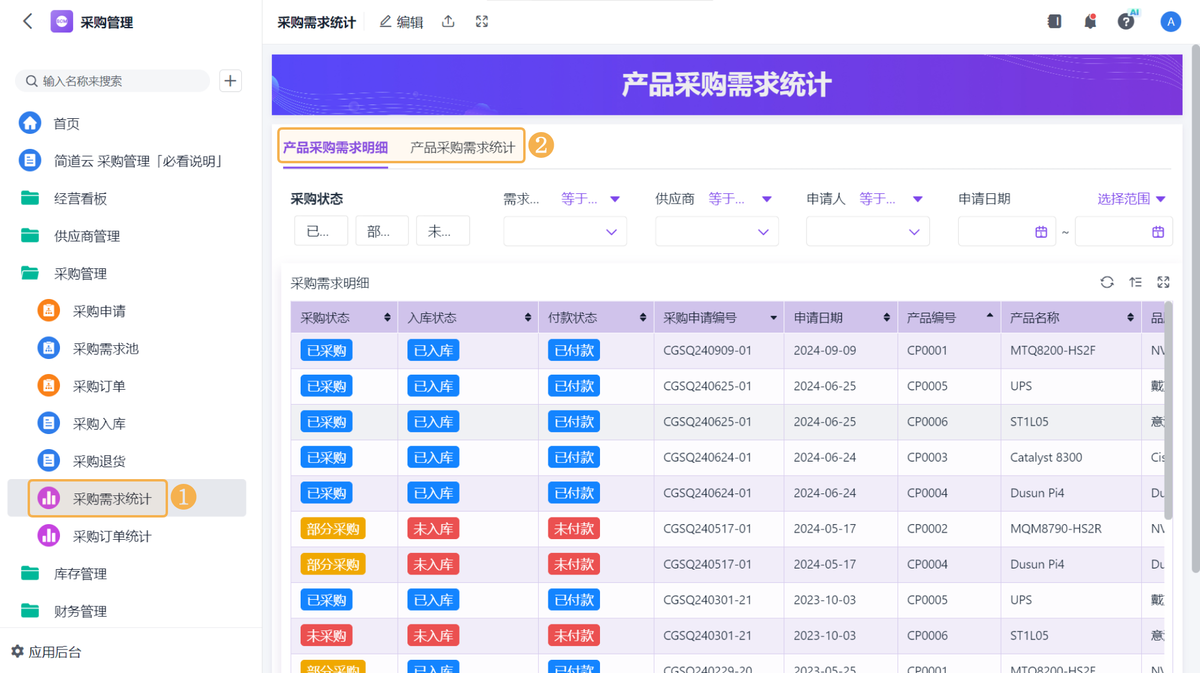The width and height of the screenshot is (1200, 673).
Task: Open the notification bell
Action: 1090,22
